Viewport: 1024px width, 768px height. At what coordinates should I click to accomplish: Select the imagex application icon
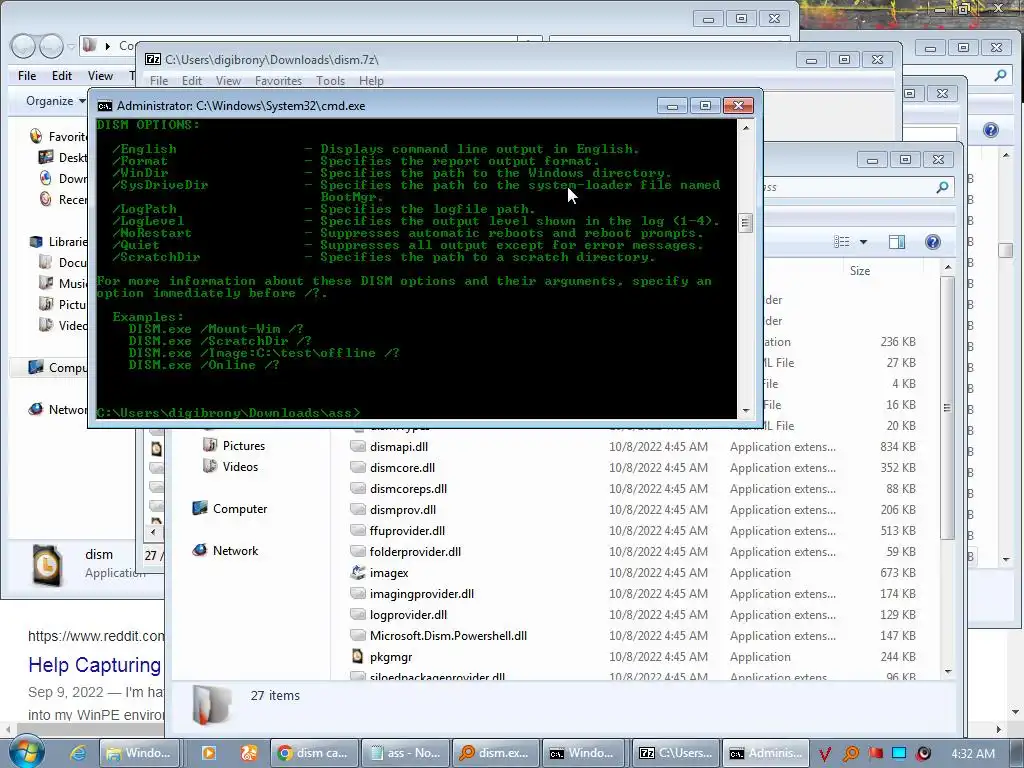[x=357, y=573]
